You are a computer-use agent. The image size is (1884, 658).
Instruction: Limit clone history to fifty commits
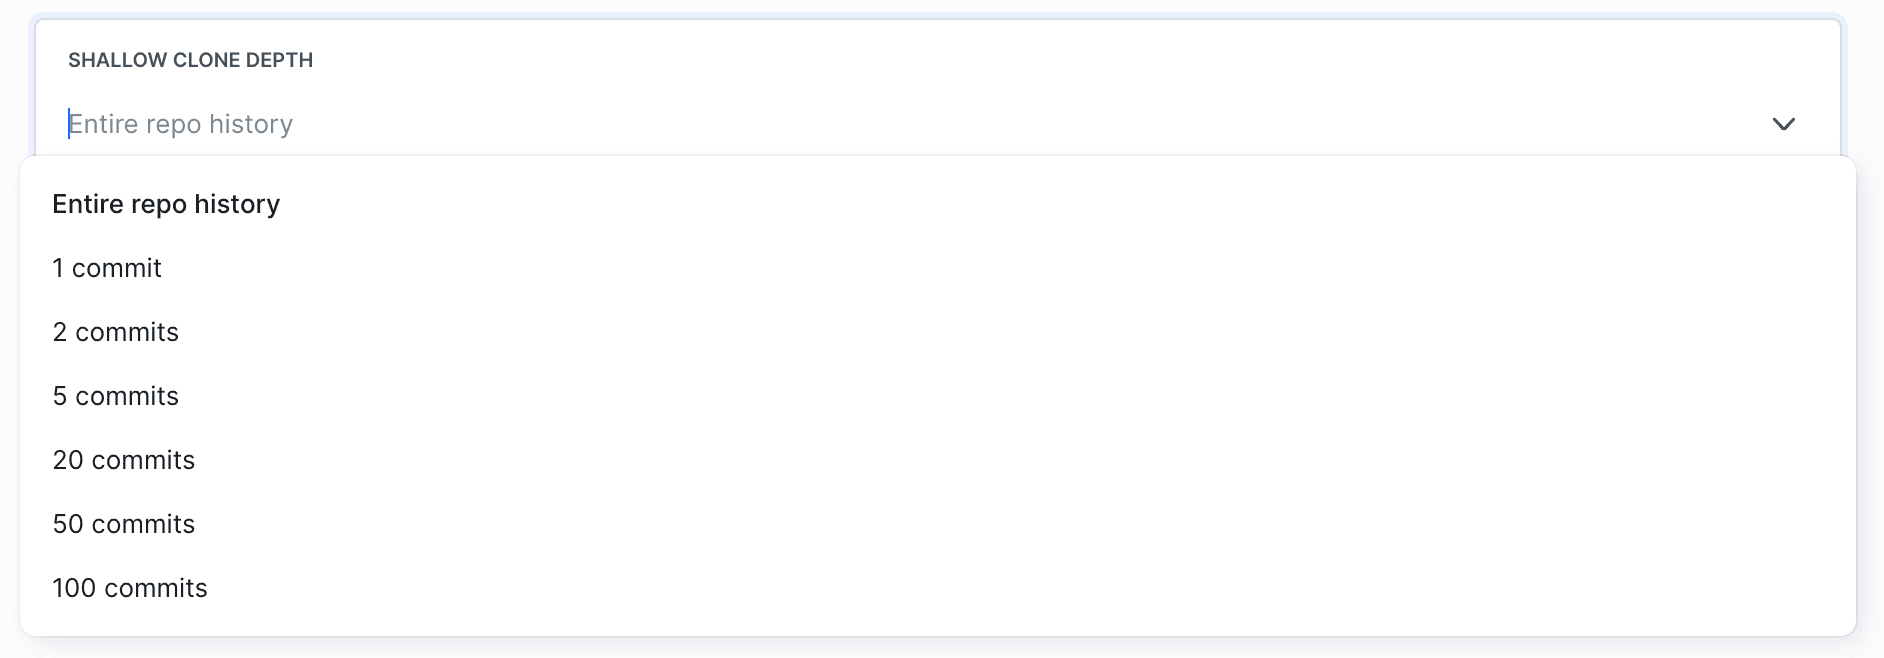(124, 524)
